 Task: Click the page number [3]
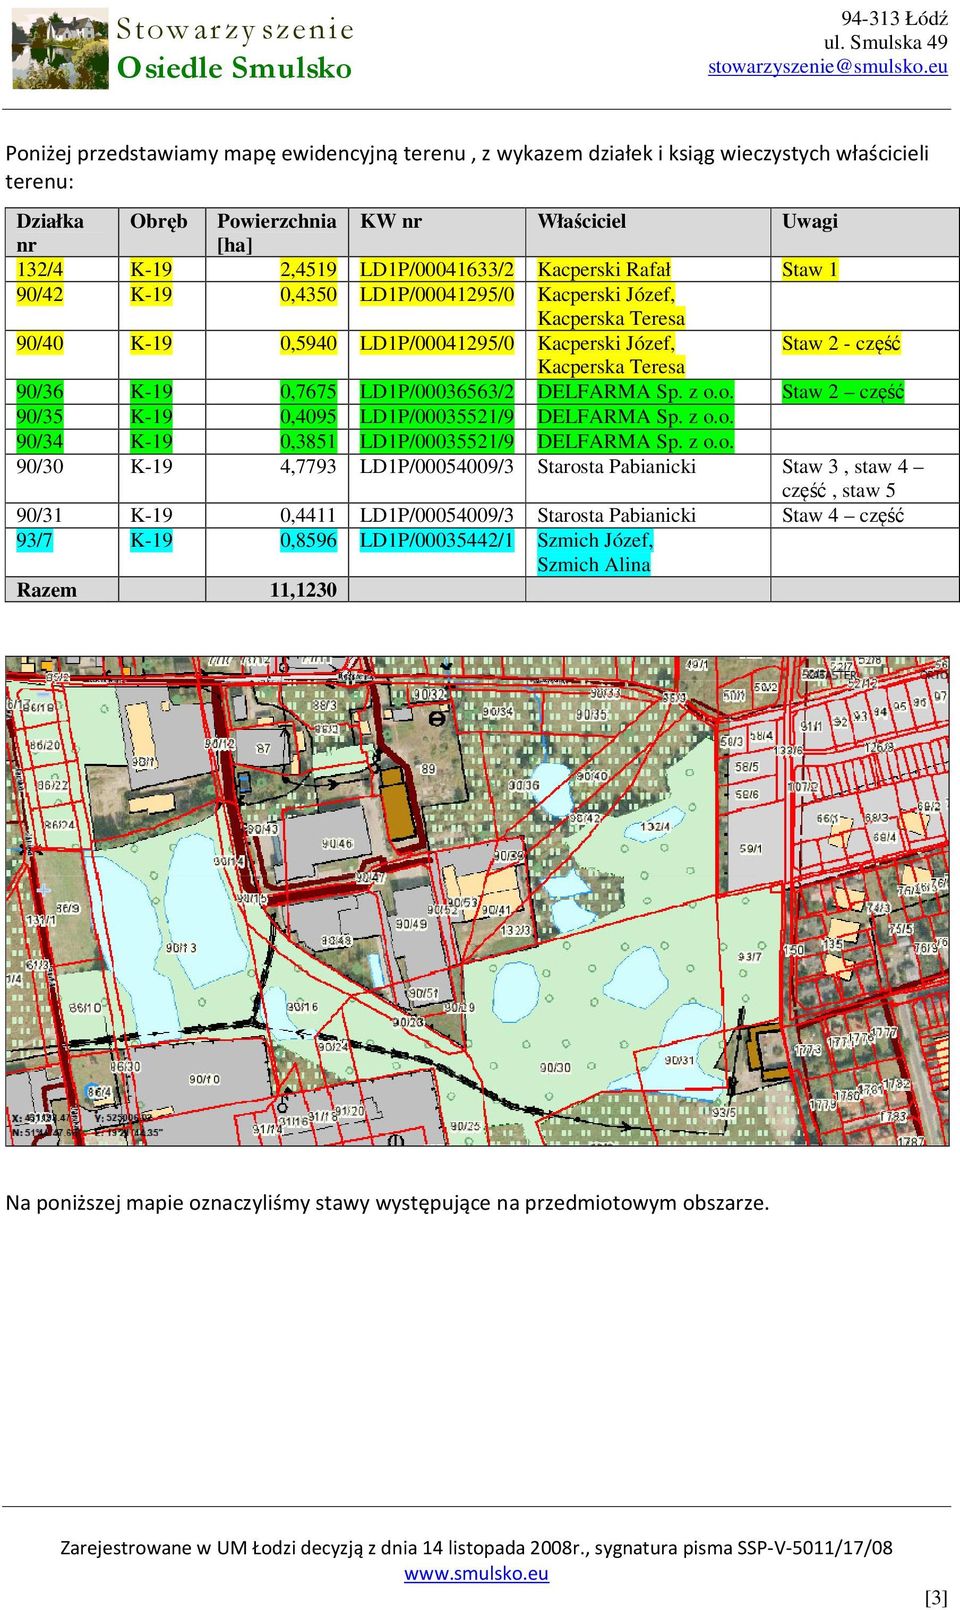[936, 1597]
